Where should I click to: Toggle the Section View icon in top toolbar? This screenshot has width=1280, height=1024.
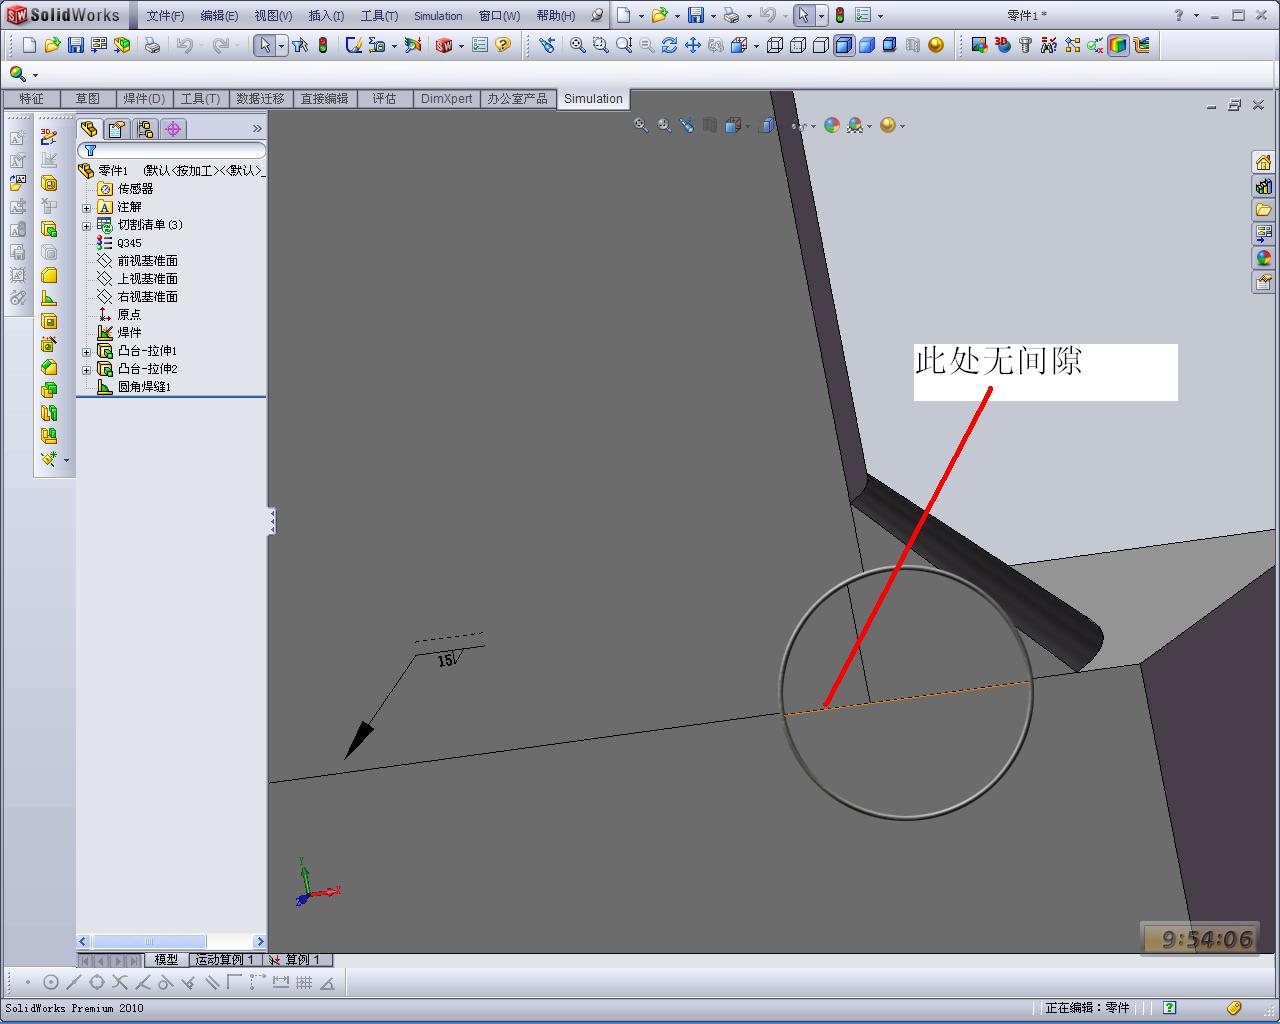click(913, 45)
